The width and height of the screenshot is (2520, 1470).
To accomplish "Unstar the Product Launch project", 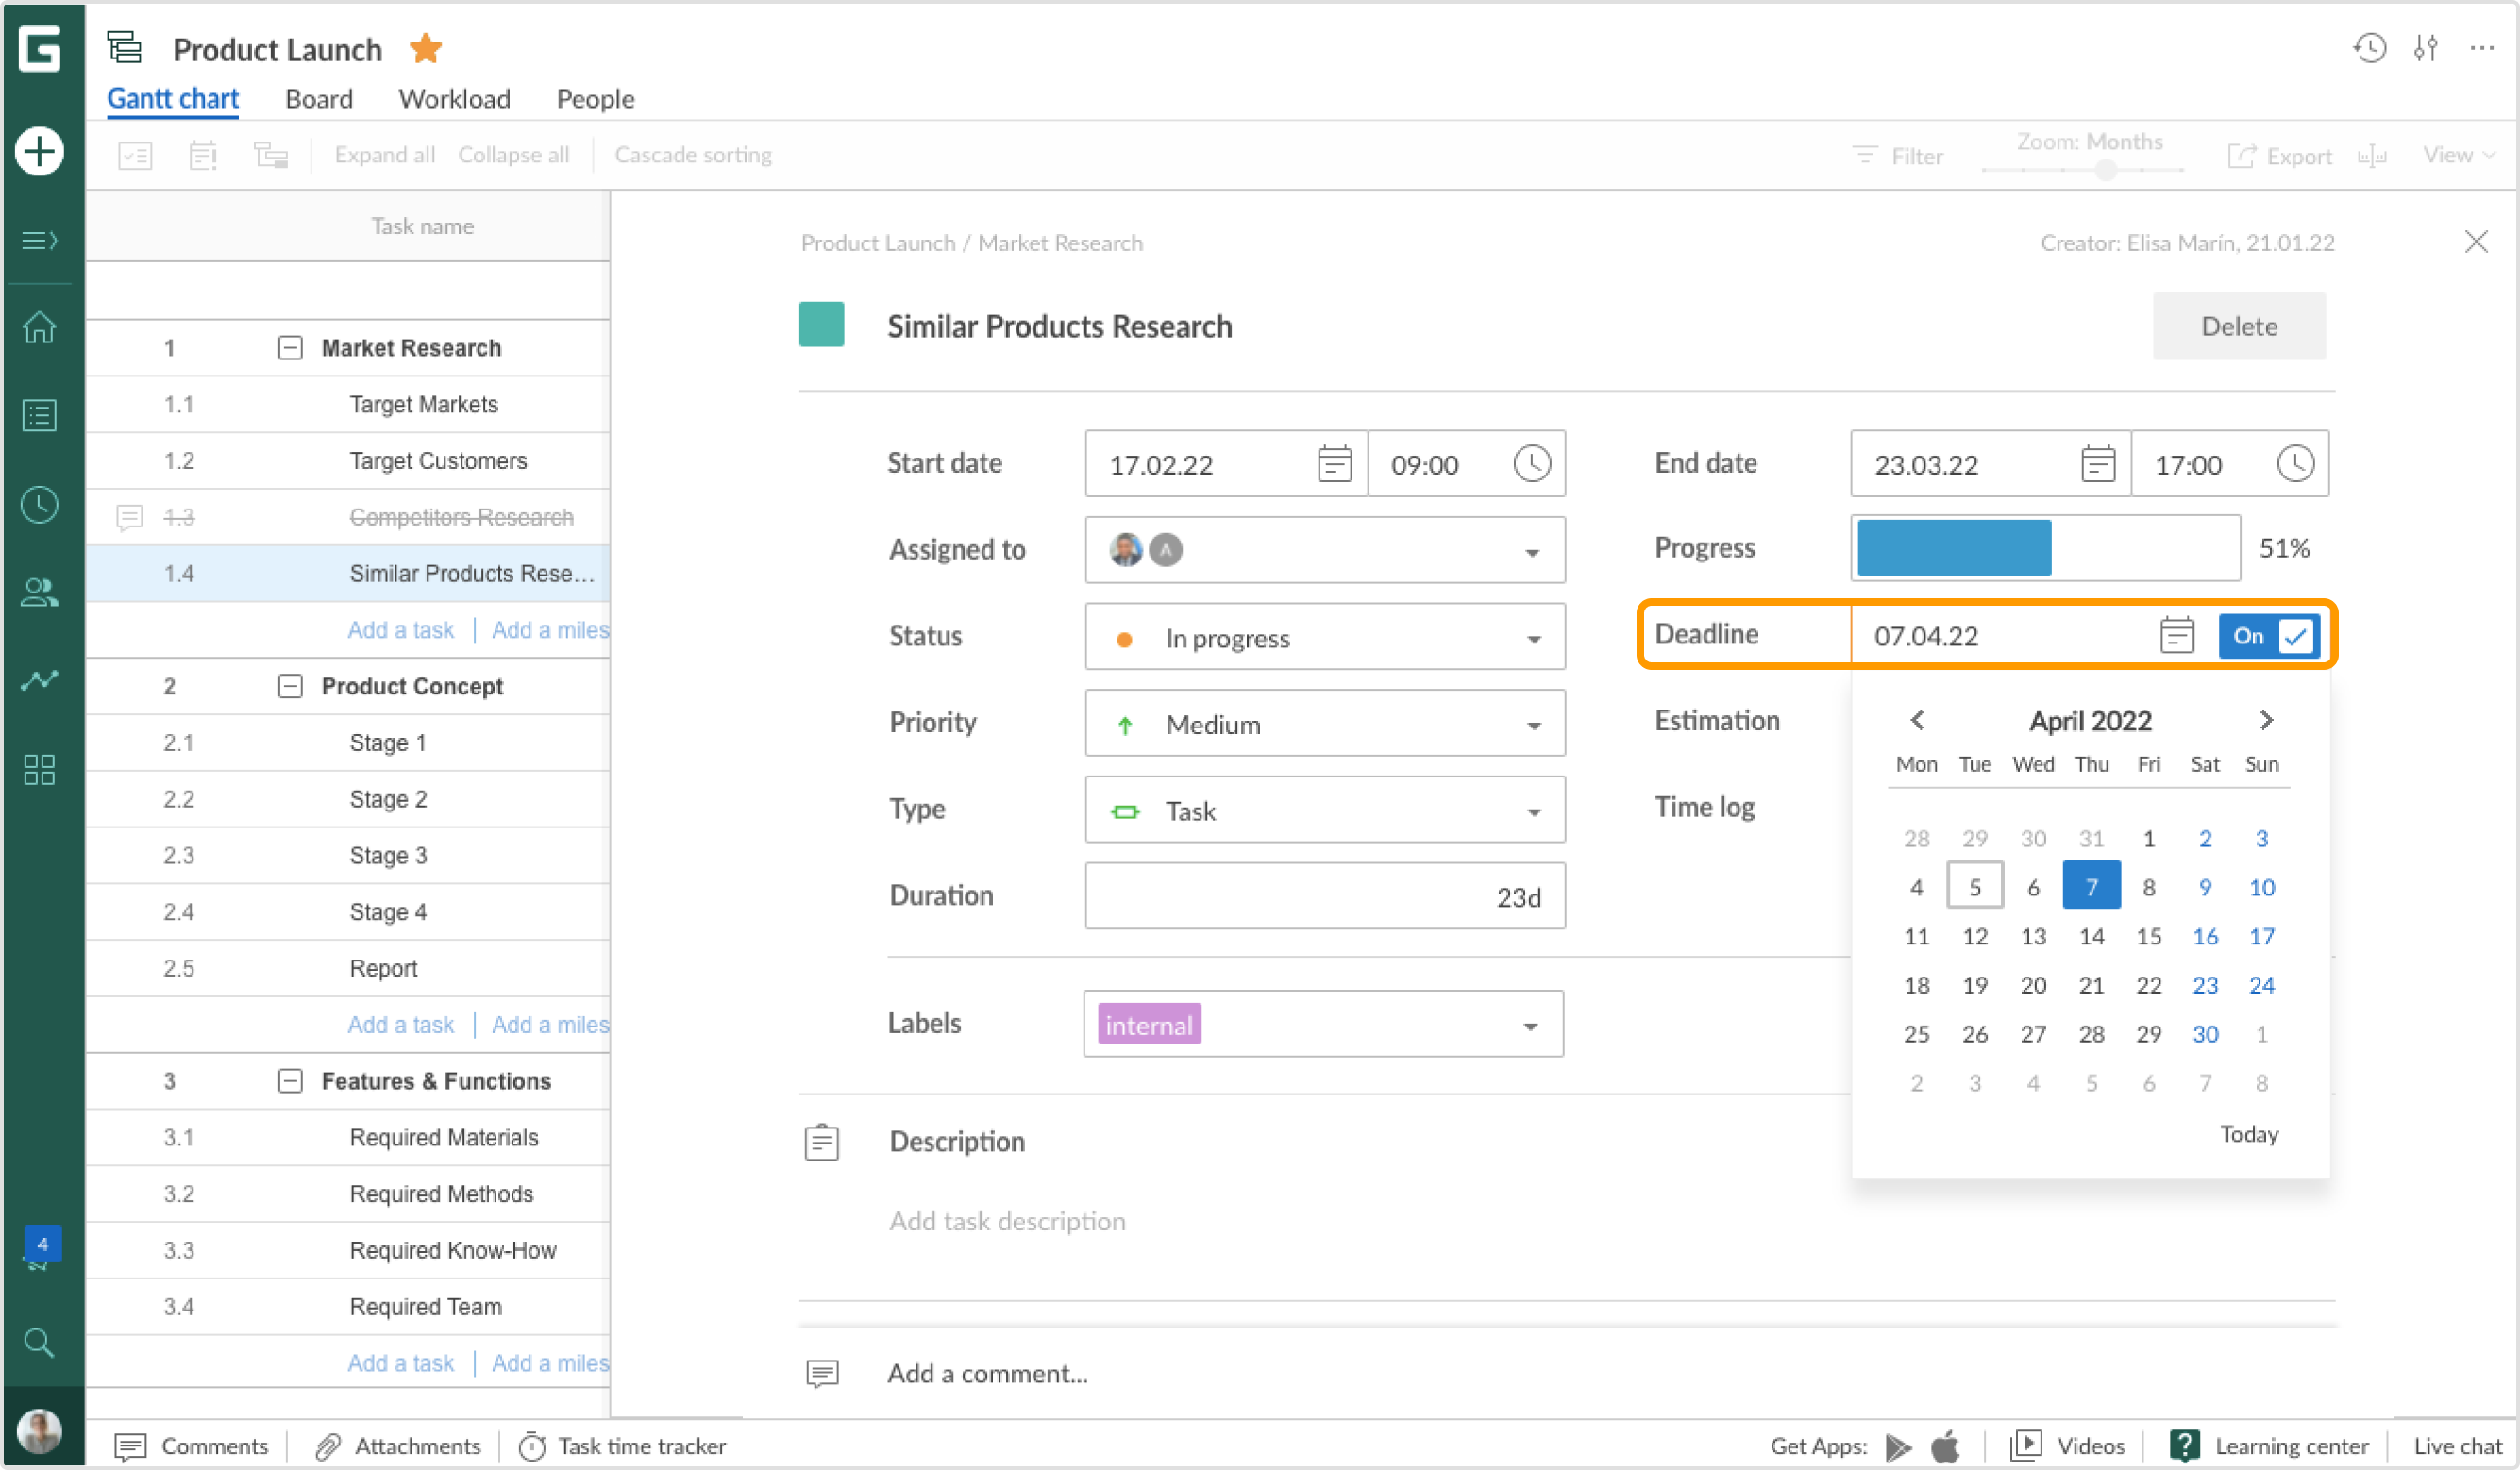I will pos(425,47).
